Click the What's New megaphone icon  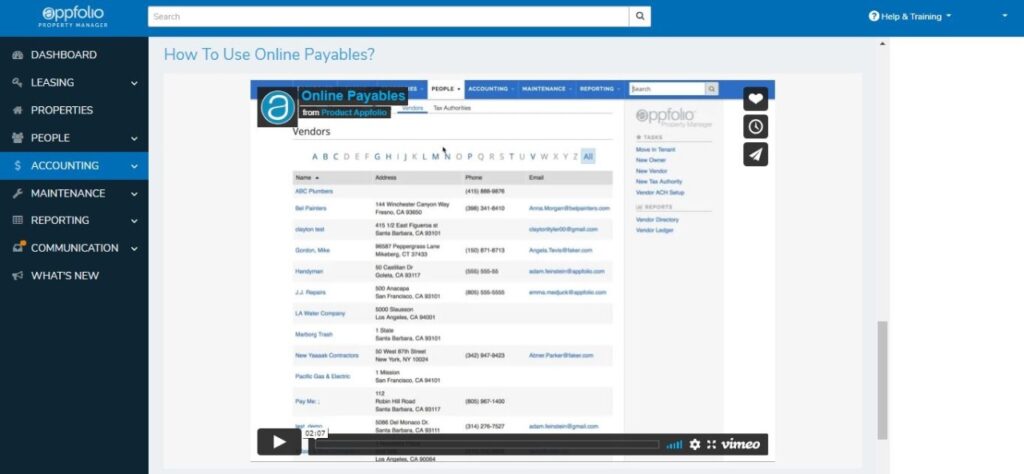click(18, 276)
